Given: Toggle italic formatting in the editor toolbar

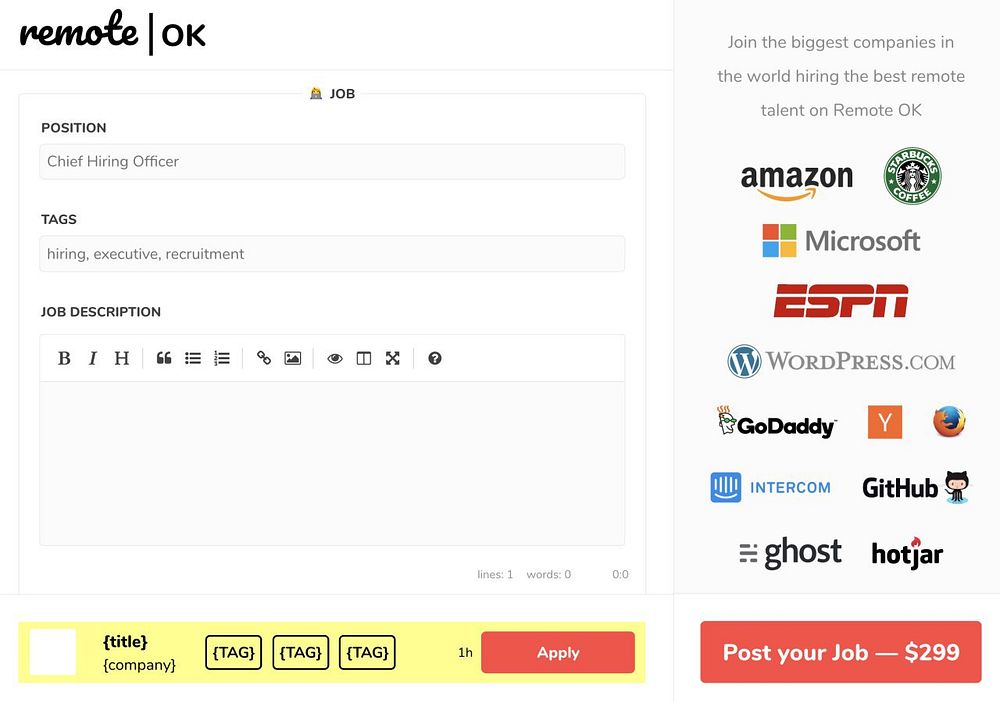Looking at the screenshot, I should click(93, 358).
